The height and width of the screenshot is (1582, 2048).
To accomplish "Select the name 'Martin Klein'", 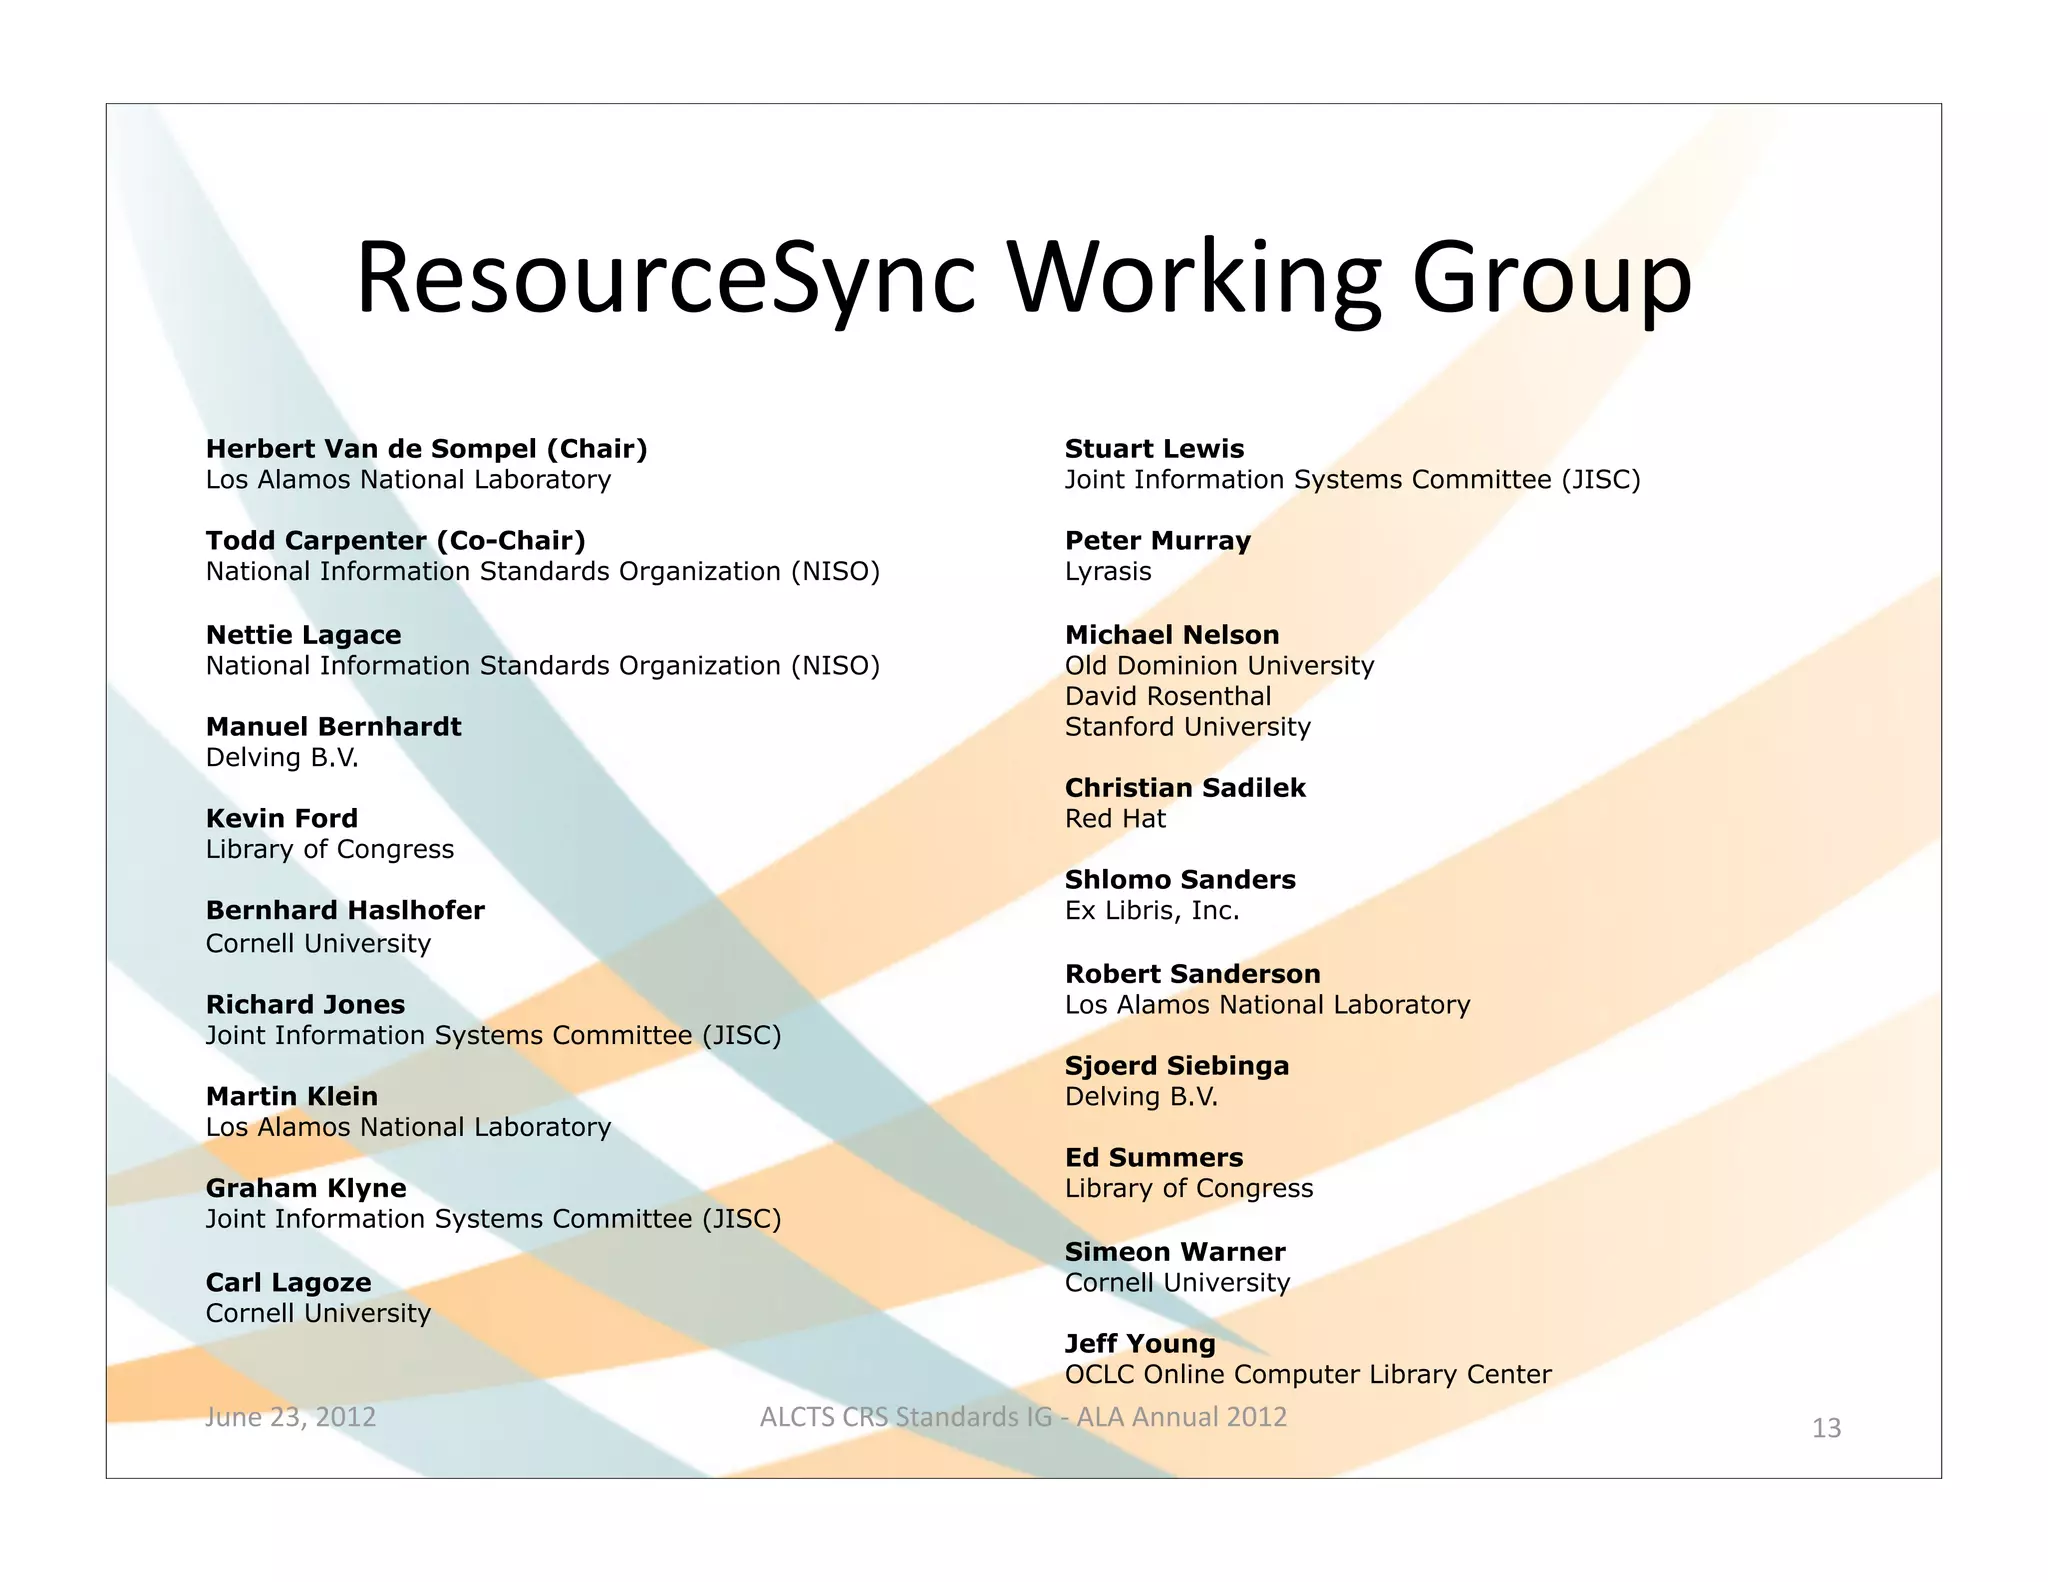I will [292, 1097].
